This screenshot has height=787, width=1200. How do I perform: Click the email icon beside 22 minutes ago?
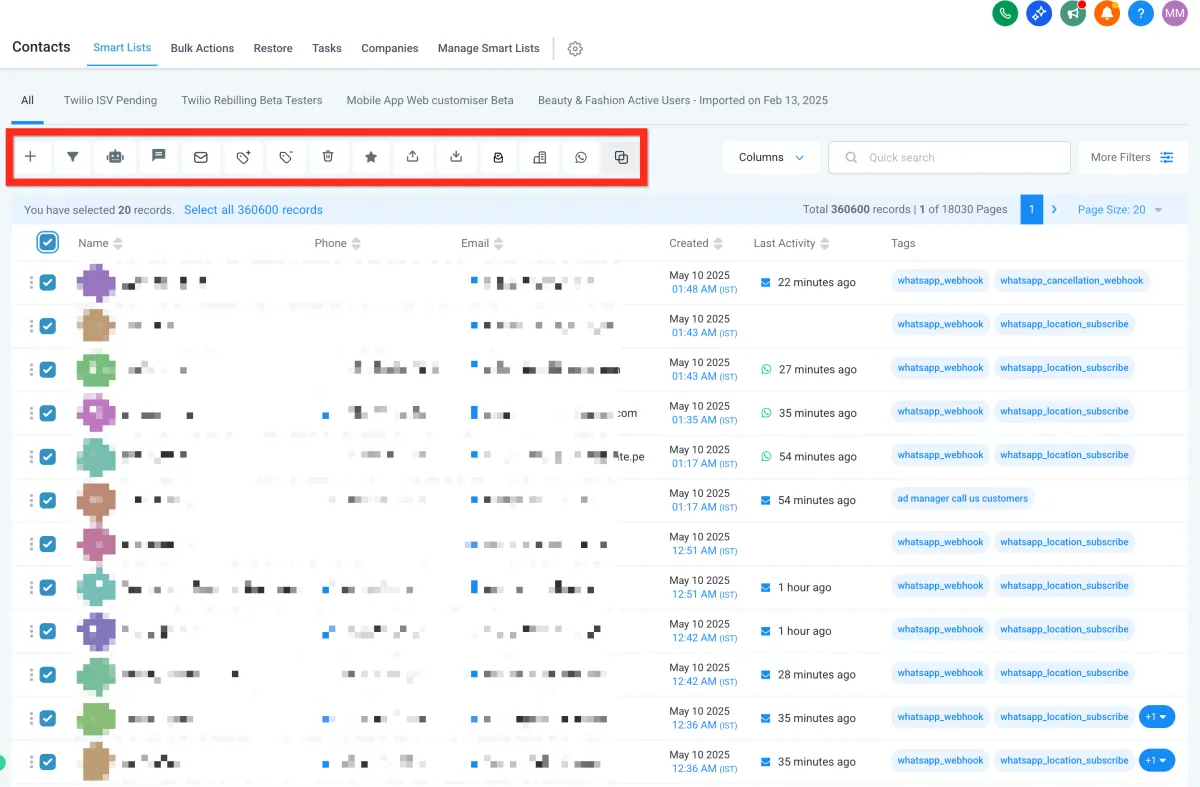tap(766, 282)
